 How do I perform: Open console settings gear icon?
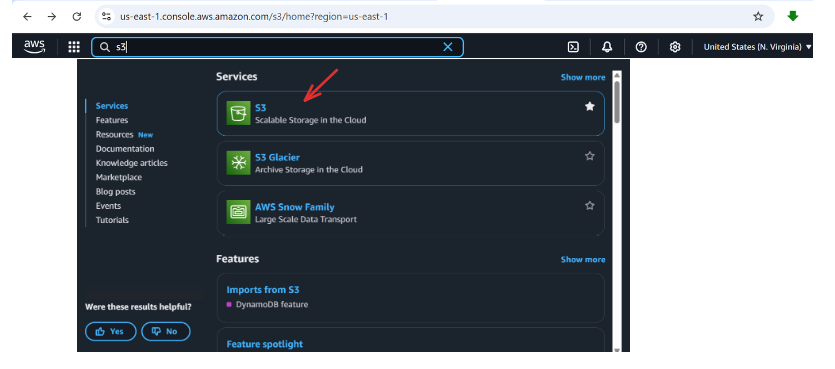(x=675, y=47)
